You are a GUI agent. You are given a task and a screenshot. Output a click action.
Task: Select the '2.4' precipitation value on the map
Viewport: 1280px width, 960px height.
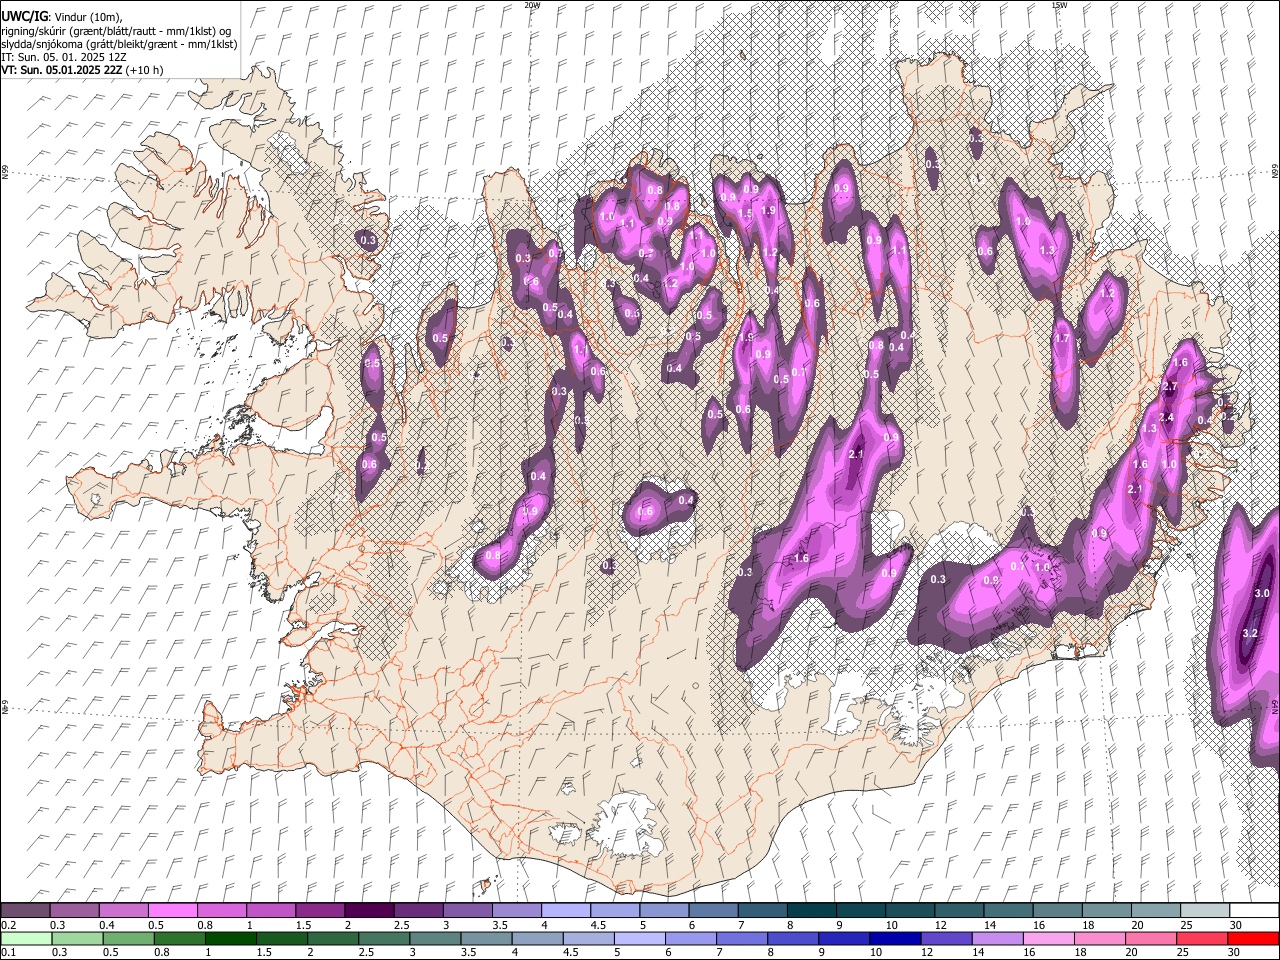[x=1166, y=417]
